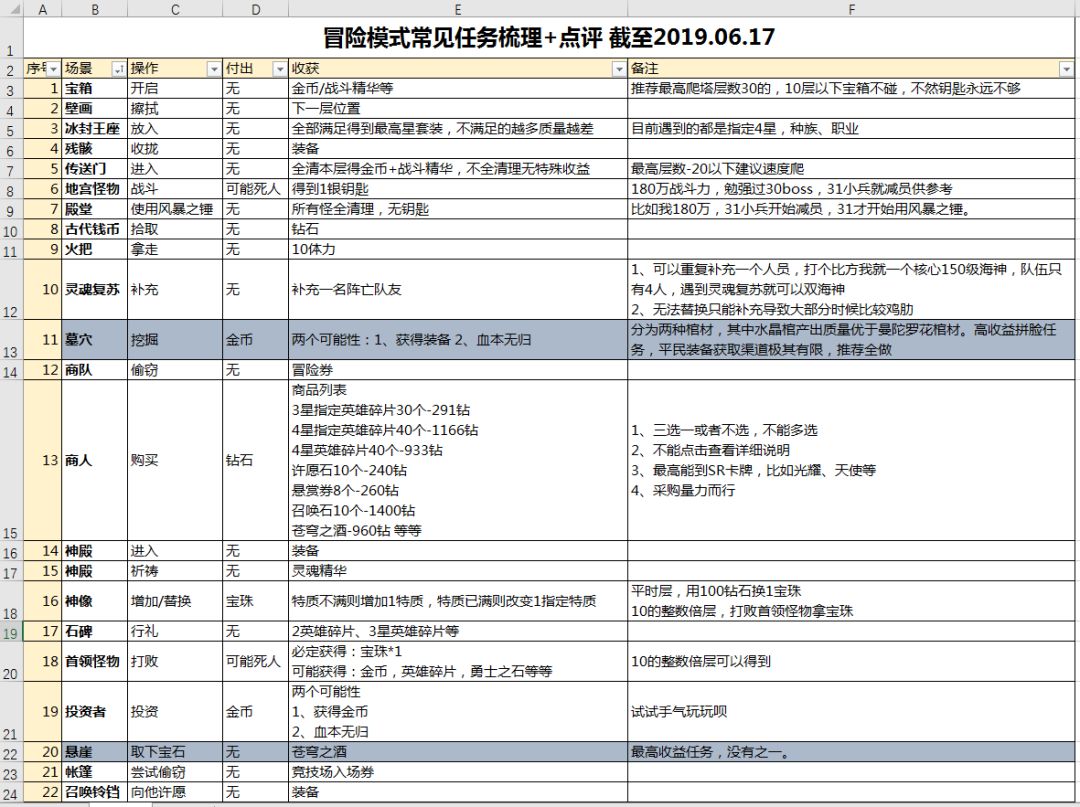Select the 使用风暴之锤 operation cell

click(175, 209)
